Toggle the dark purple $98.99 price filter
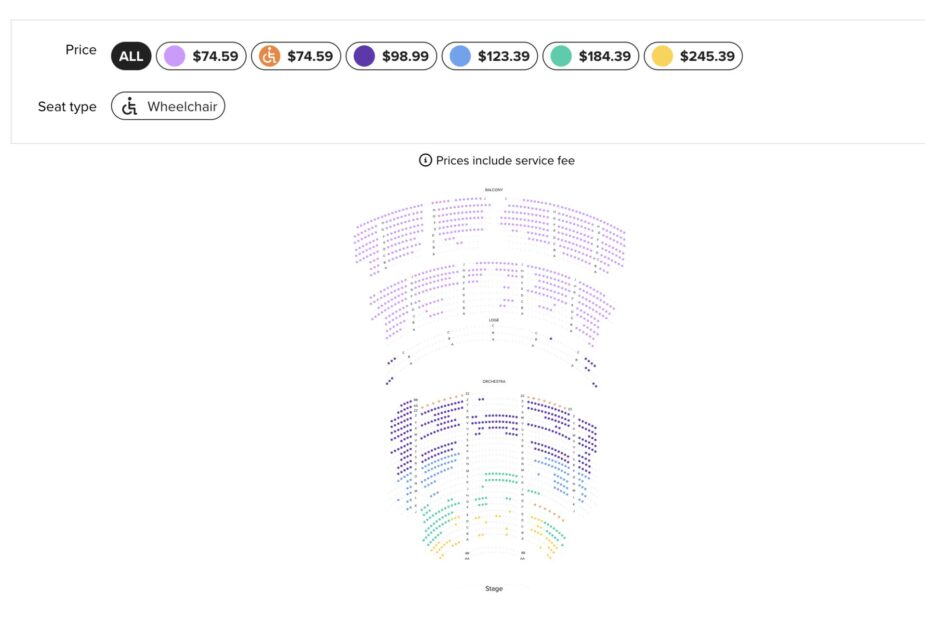925x633 pixels. 393,56
